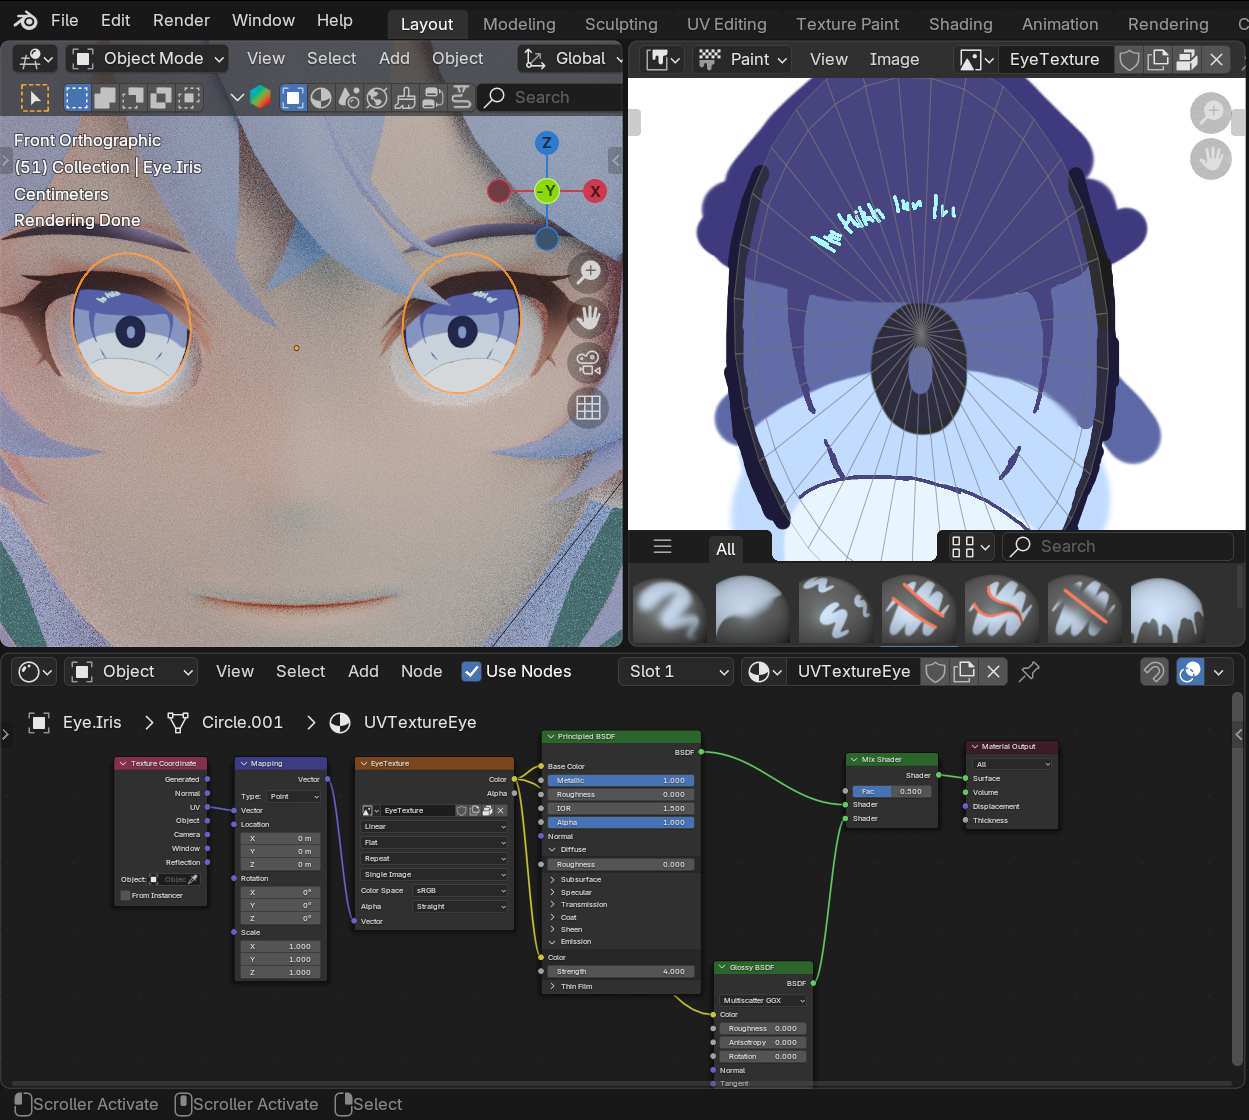Select the fourth brush thumbnail with red stroke

pyautogui.click(x=918, y=609)
